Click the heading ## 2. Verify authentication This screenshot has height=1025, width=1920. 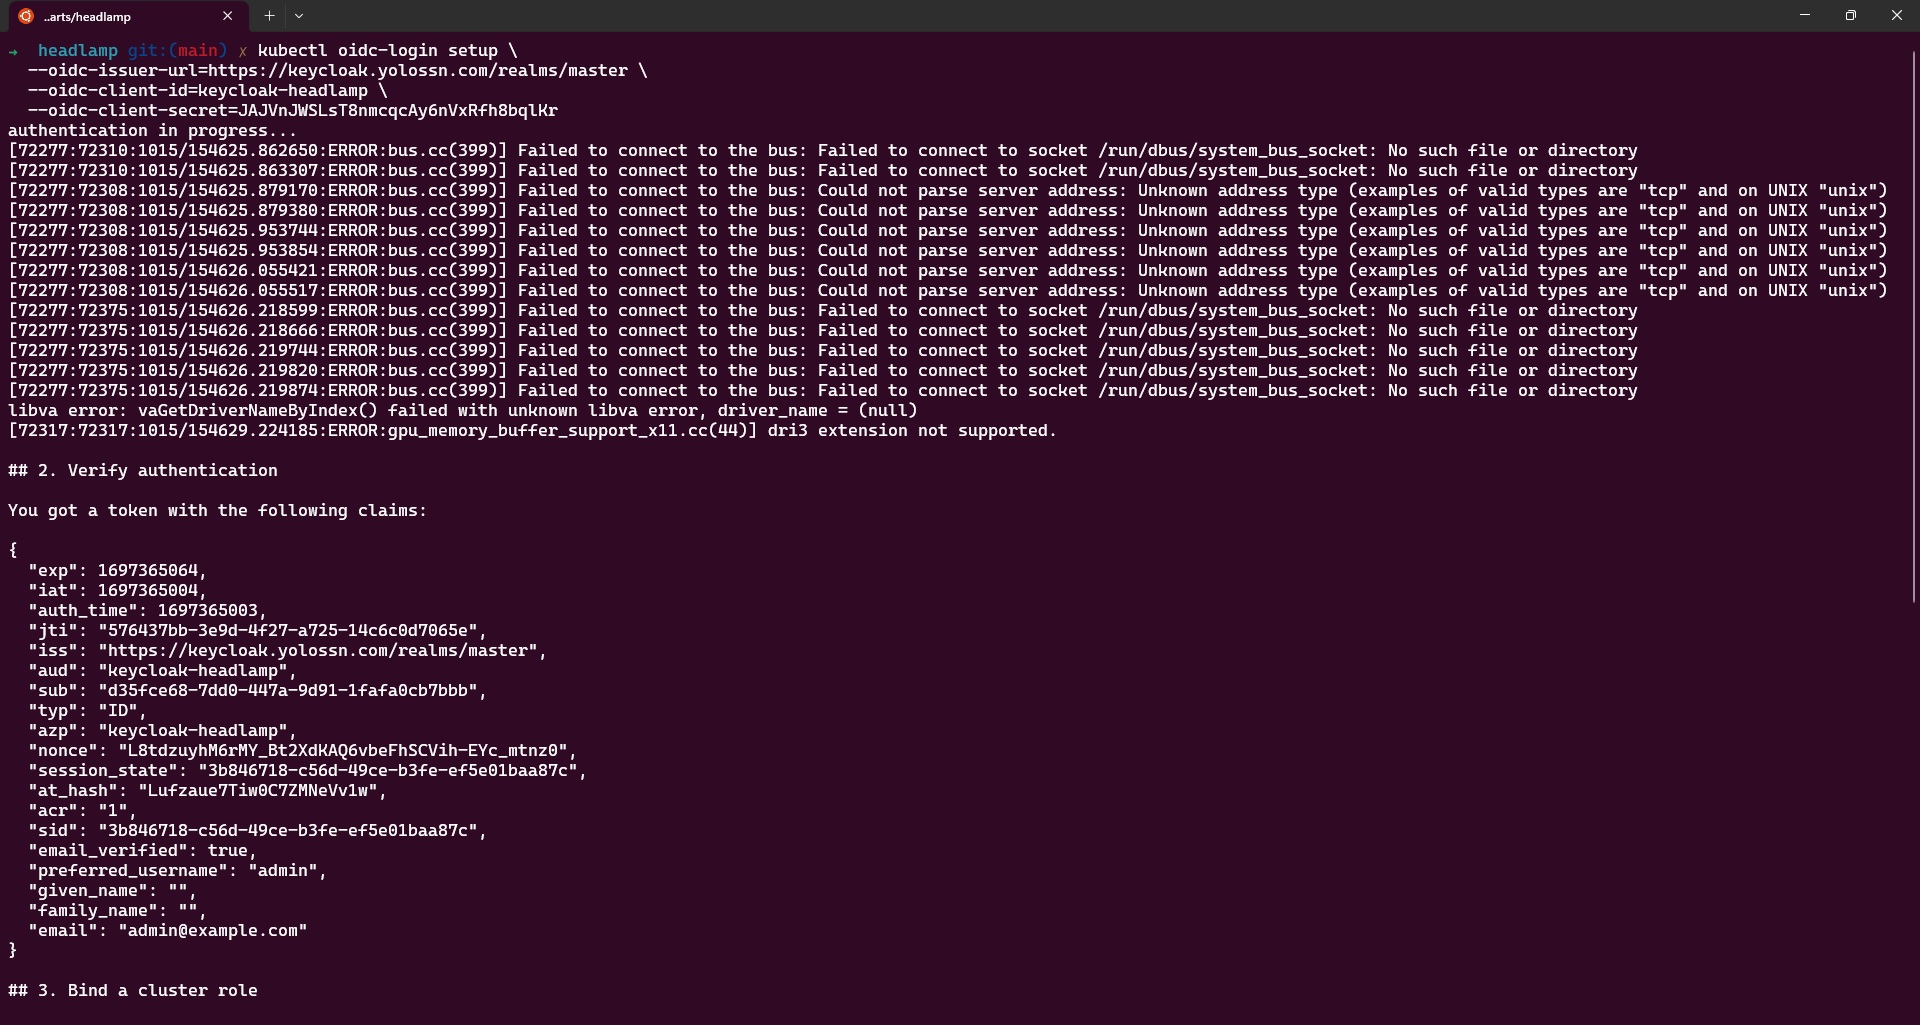coord(142,470)
